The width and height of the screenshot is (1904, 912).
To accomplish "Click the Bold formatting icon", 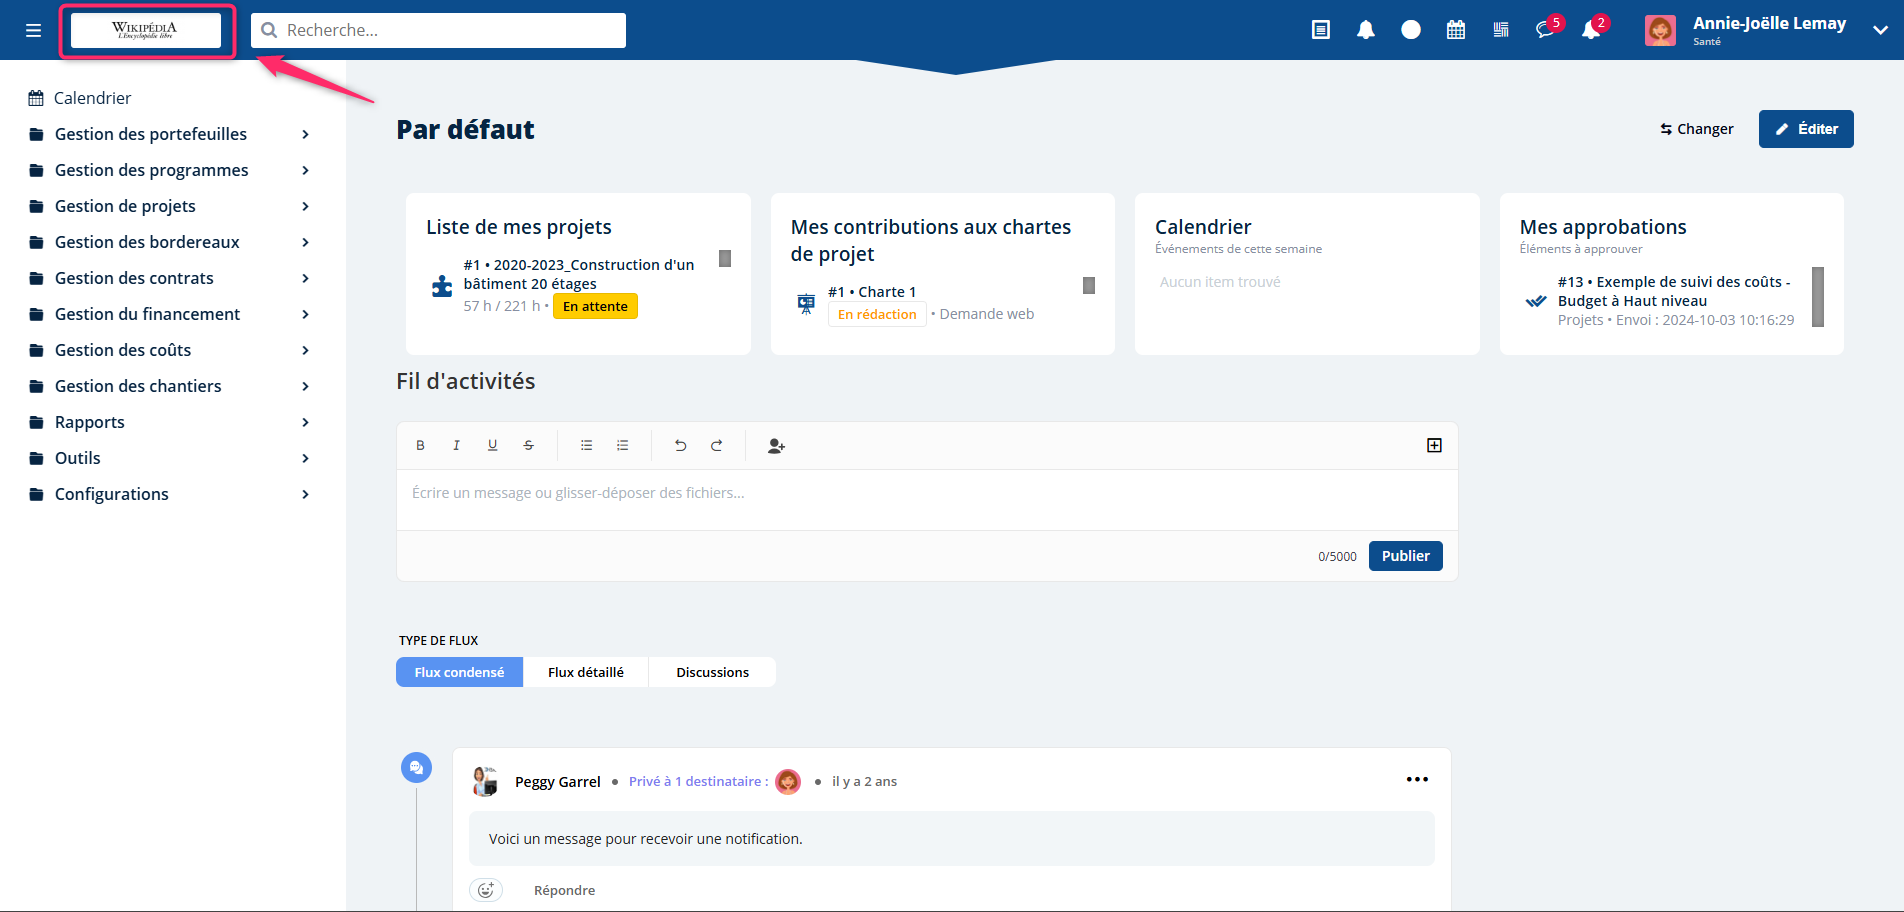I will pos(421,446).
